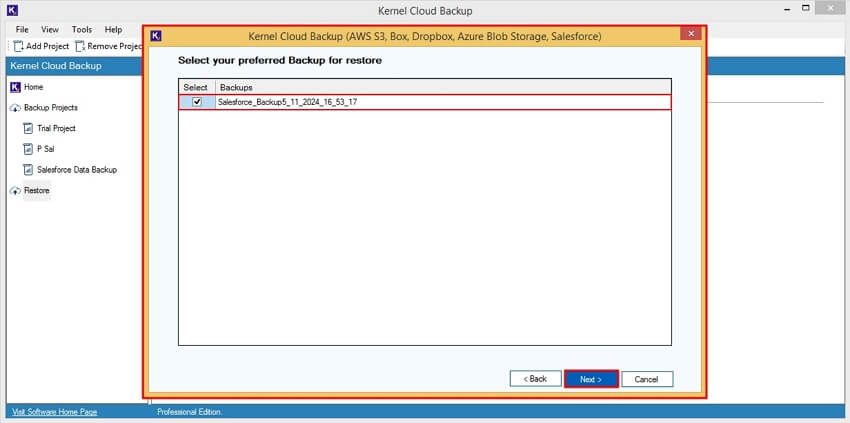Viewport: 850px width, 423px height.
Task: Open the P Sal project
Action: [46, 149]
